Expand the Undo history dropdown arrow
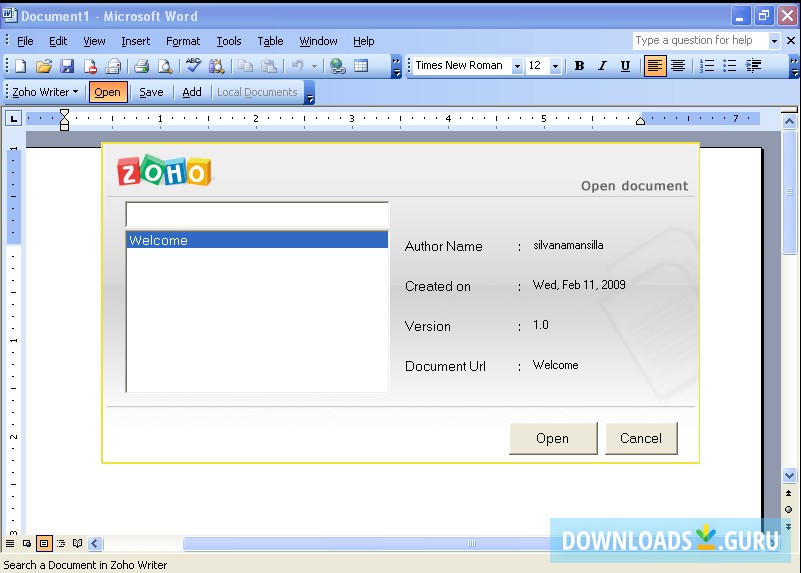The image size is (801, 573). [314, 66]
